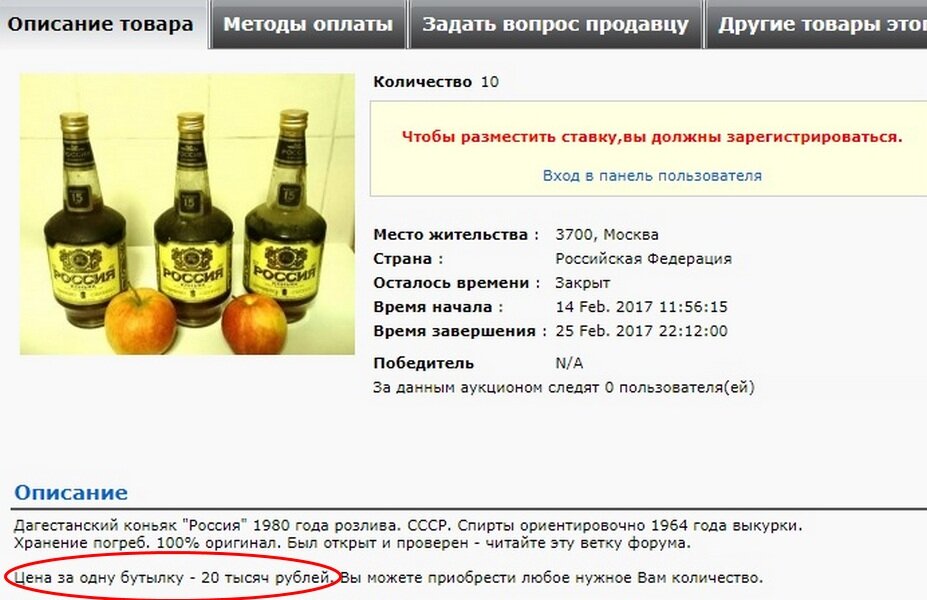Image resolution: width=927 pixels, height=600 pixels.
Task: Open Другие товары этого продавца tab
Action: coord(816,24)
